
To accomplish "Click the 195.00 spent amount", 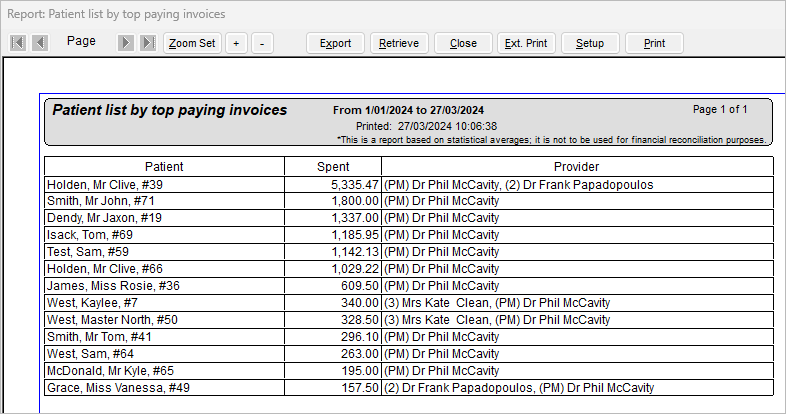I will pyautogui.click(x=359, y=371).
